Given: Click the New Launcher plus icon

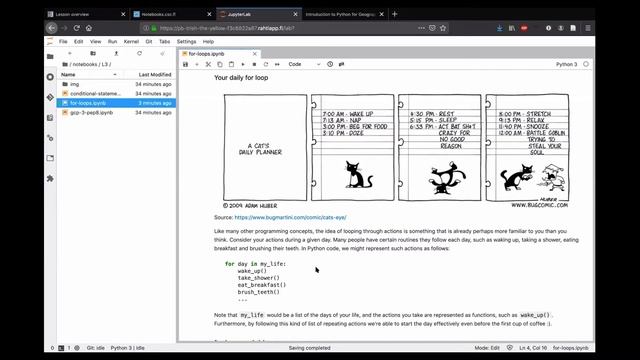Looking at the screenshot, I should point(70,53).
